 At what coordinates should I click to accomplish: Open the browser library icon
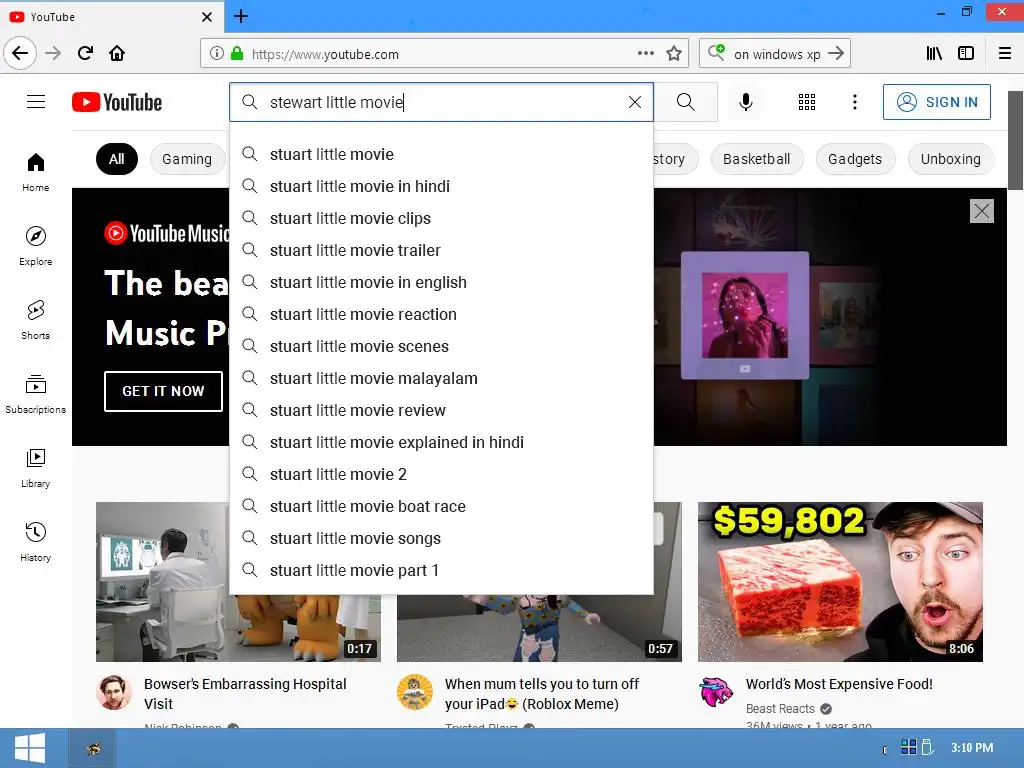click(x=935, y=54)
